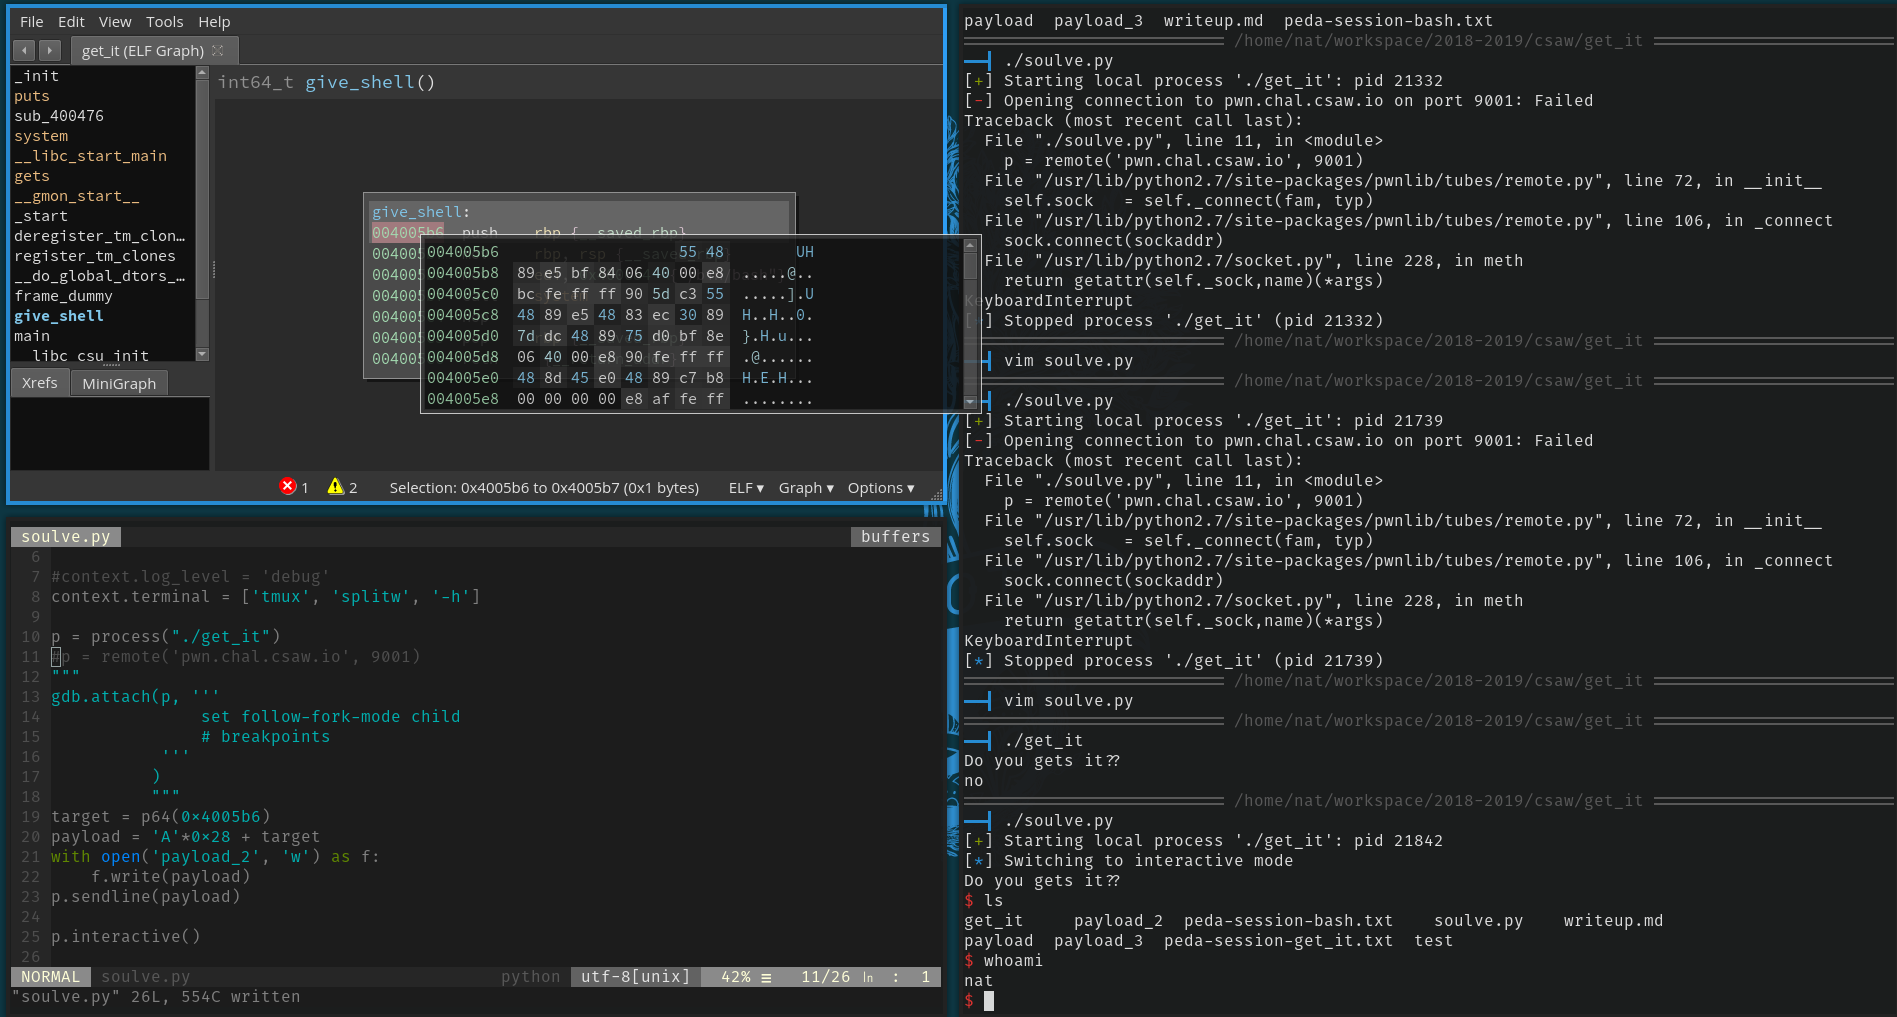This screenshot has width=1897, height=1017.
Task: Select frame_dummy in the function list
Action: pos(63,296)
